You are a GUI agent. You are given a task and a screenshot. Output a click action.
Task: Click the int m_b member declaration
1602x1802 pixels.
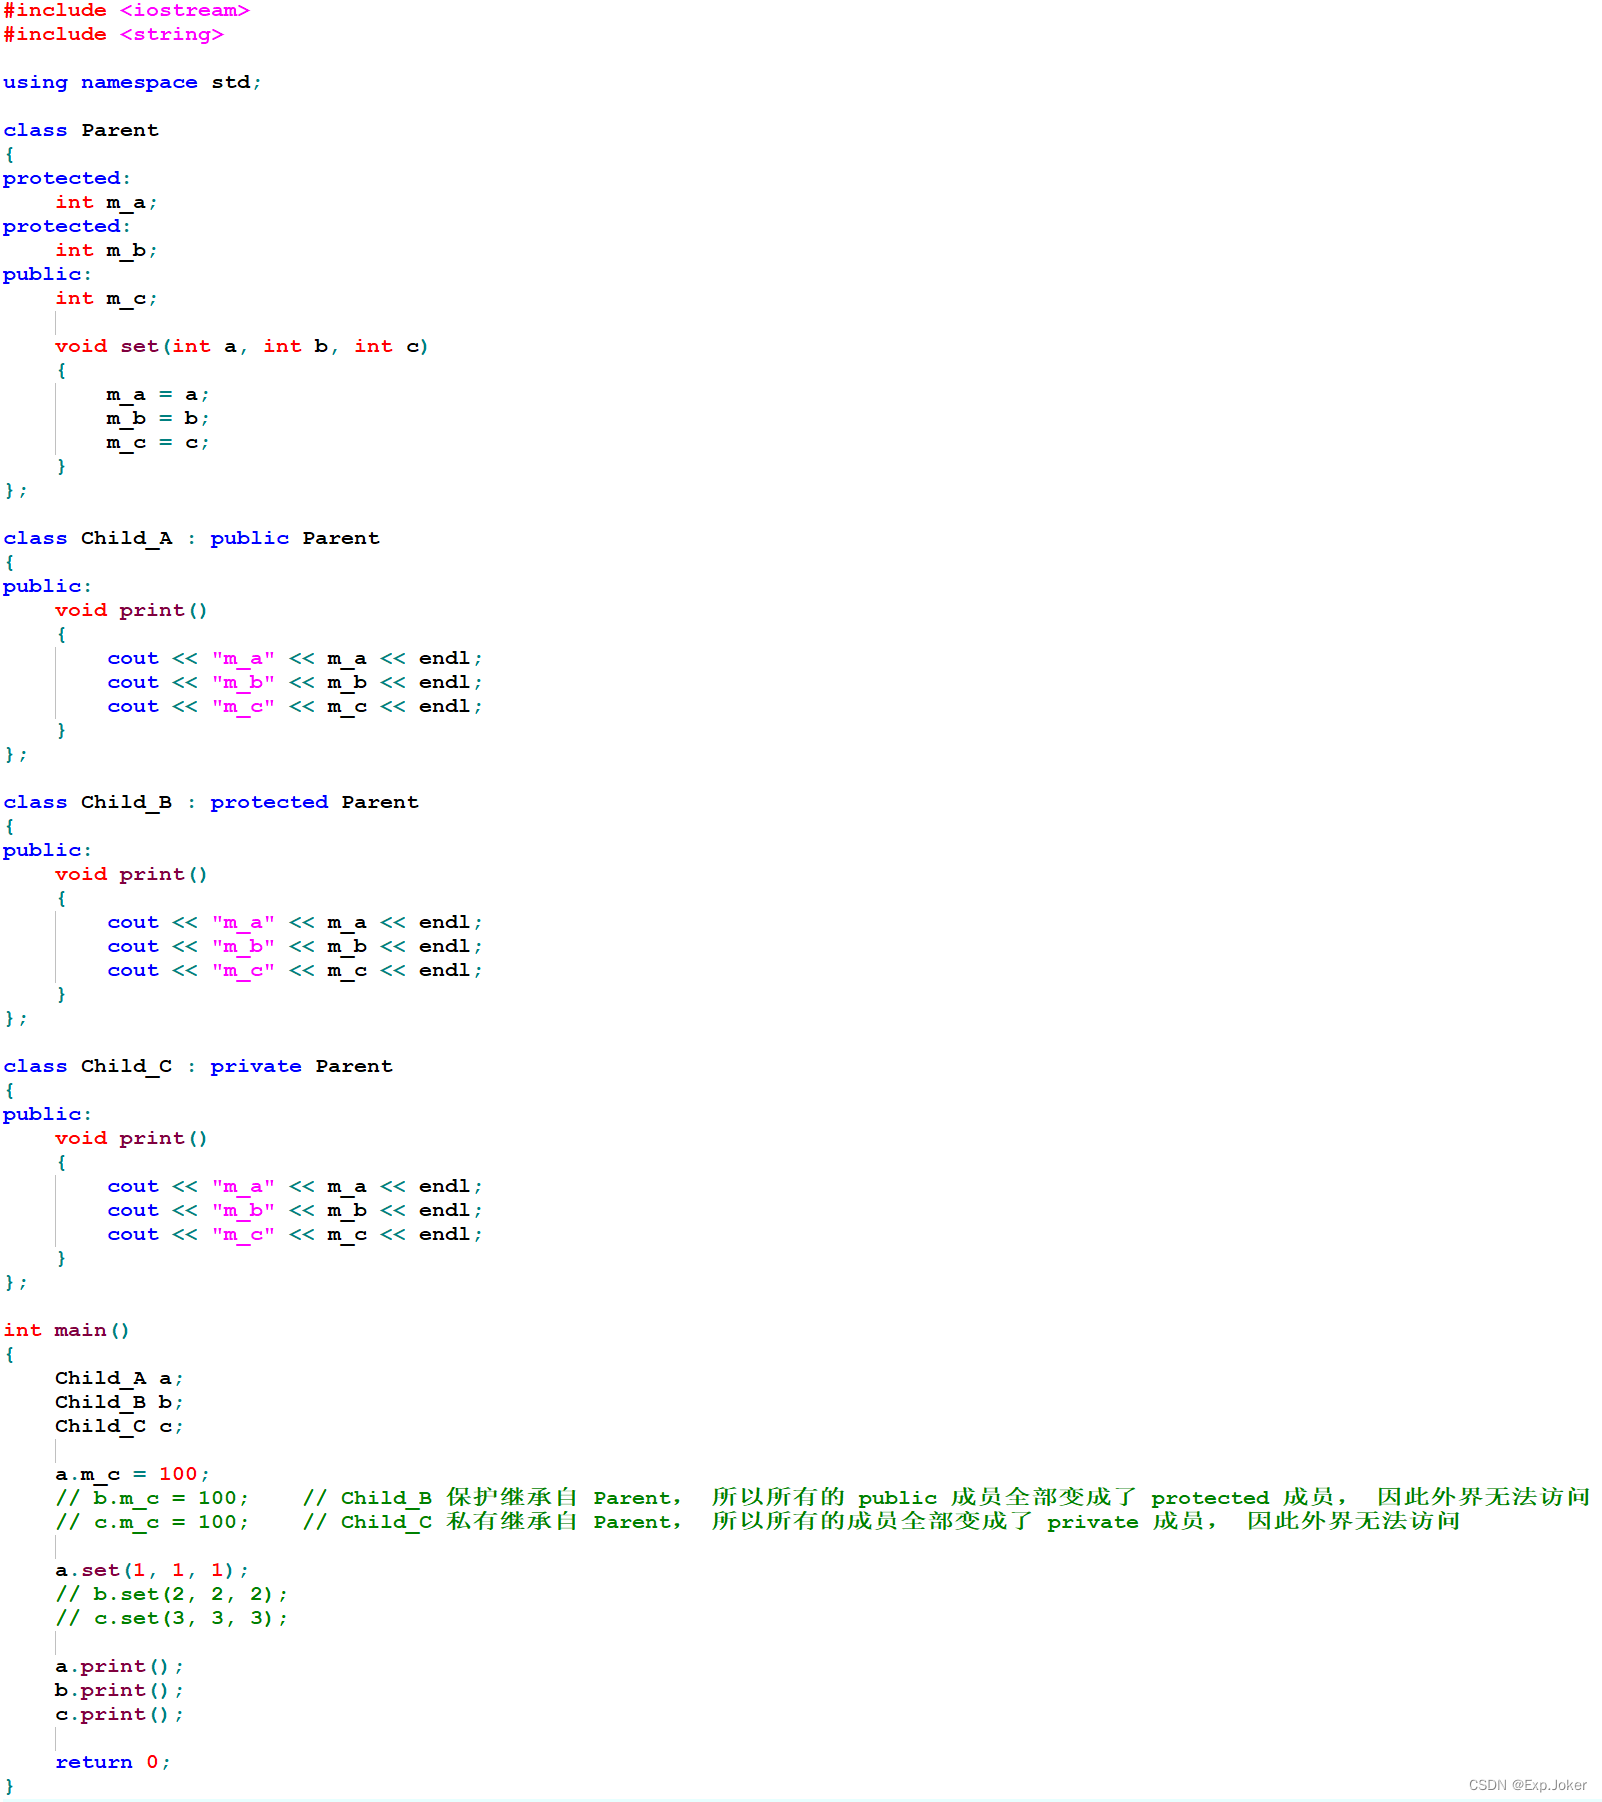[106, 250]
